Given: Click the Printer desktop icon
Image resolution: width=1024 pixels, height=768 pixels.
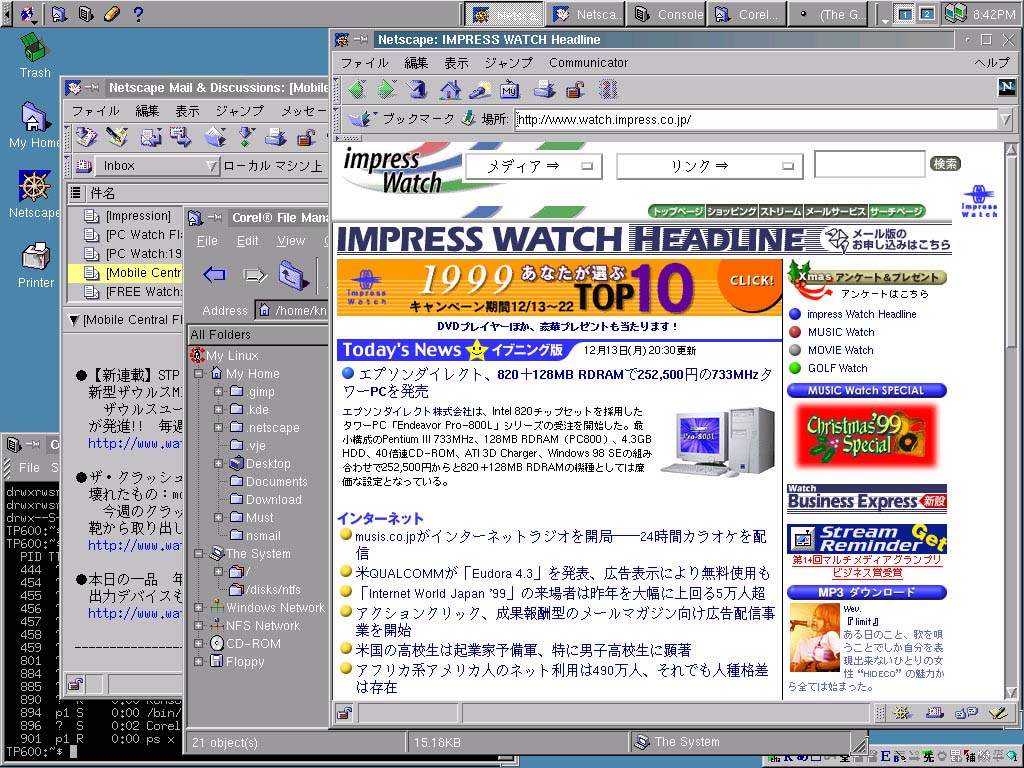Looking at the screenshot, I should (x=36, y=264).
